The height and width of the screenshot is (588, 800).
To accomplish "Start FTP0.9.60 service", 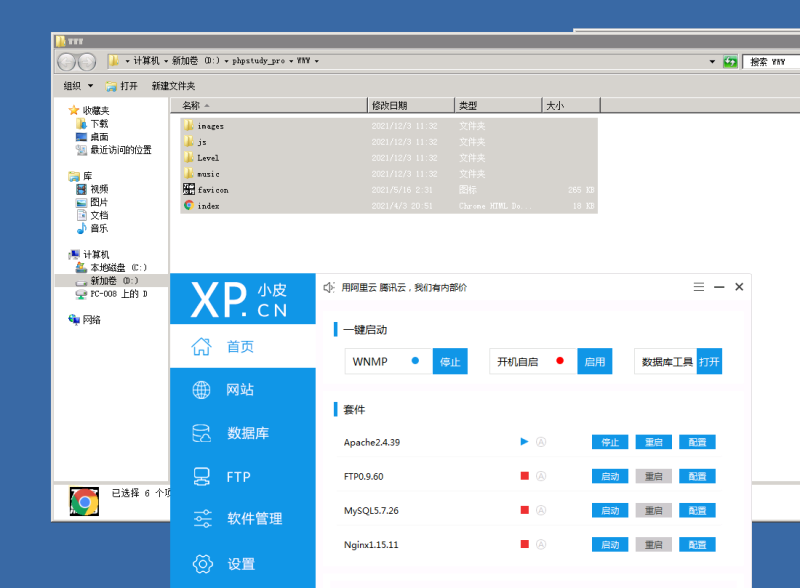I will 610,476.
